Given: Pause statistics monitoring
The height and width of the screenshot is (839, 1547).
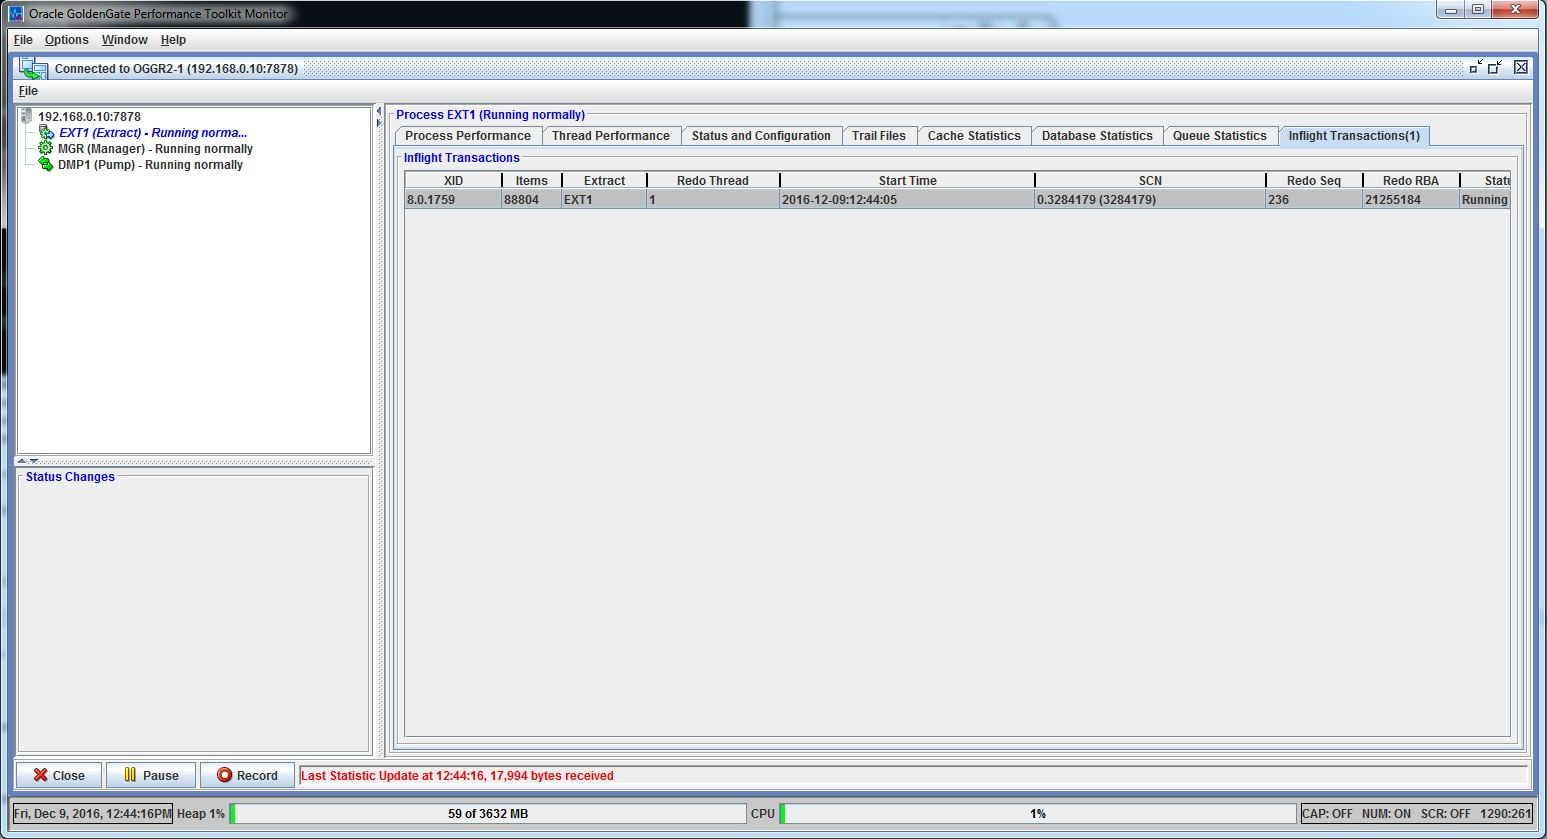Looking at the screenshot, I should tap(151, 775).
